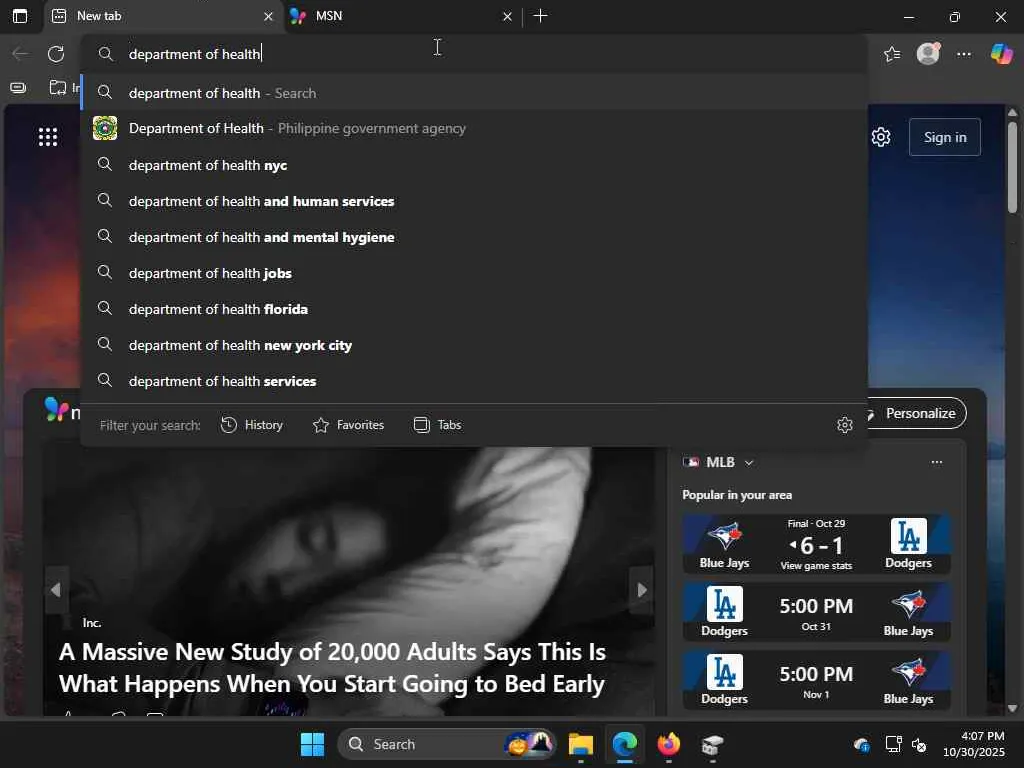1024x768 pixels.
Task: Filter search by History
Action: 252,425
